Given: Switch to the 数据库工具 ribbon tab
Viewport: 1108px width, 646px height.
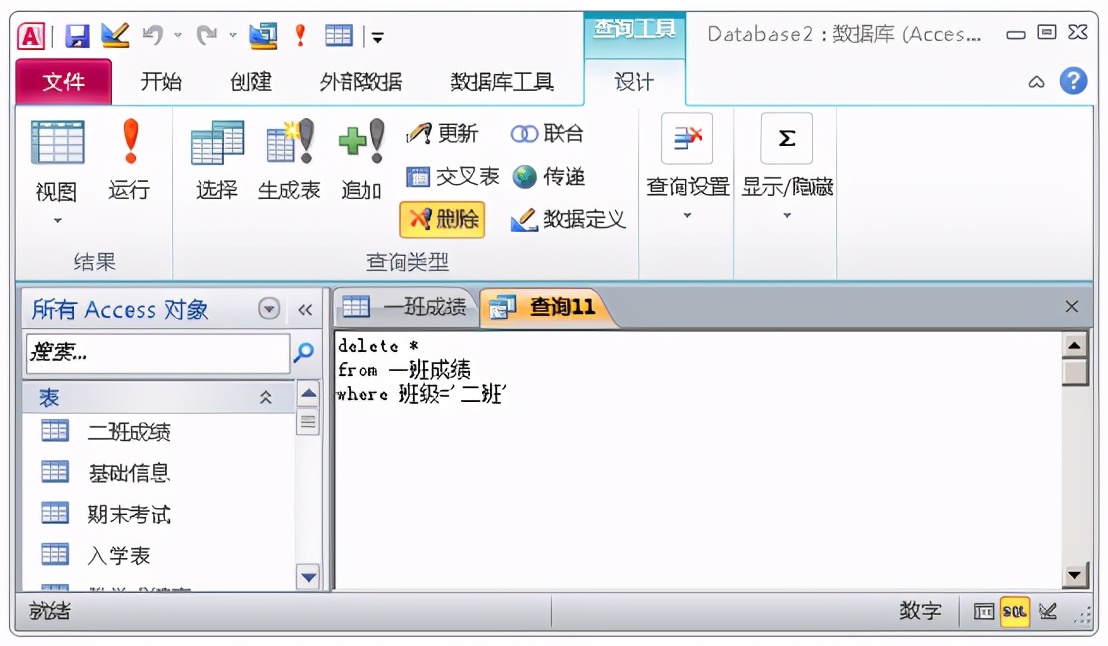Looking at the screenshot, I should (502, 82).
